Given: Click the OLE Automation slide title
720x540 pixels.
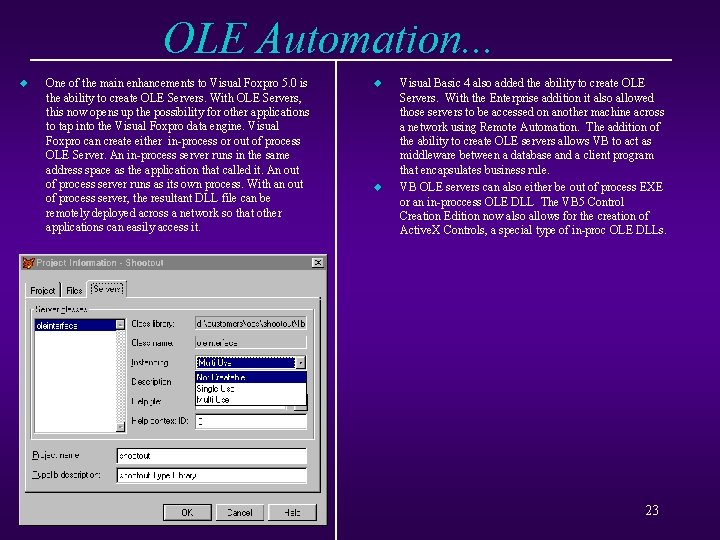Looking at the screenshot, I should [x=327, y=38].
